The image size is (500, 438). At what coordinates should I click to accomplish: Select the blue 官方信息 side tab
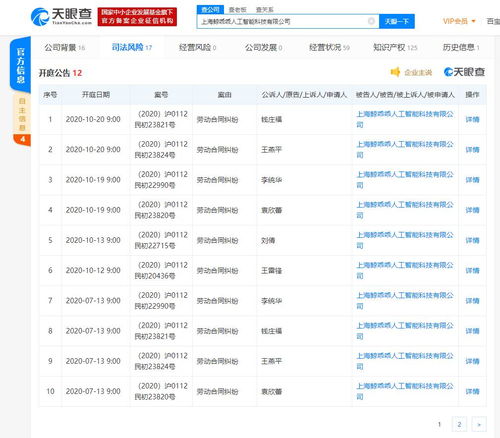coord(21,65)
